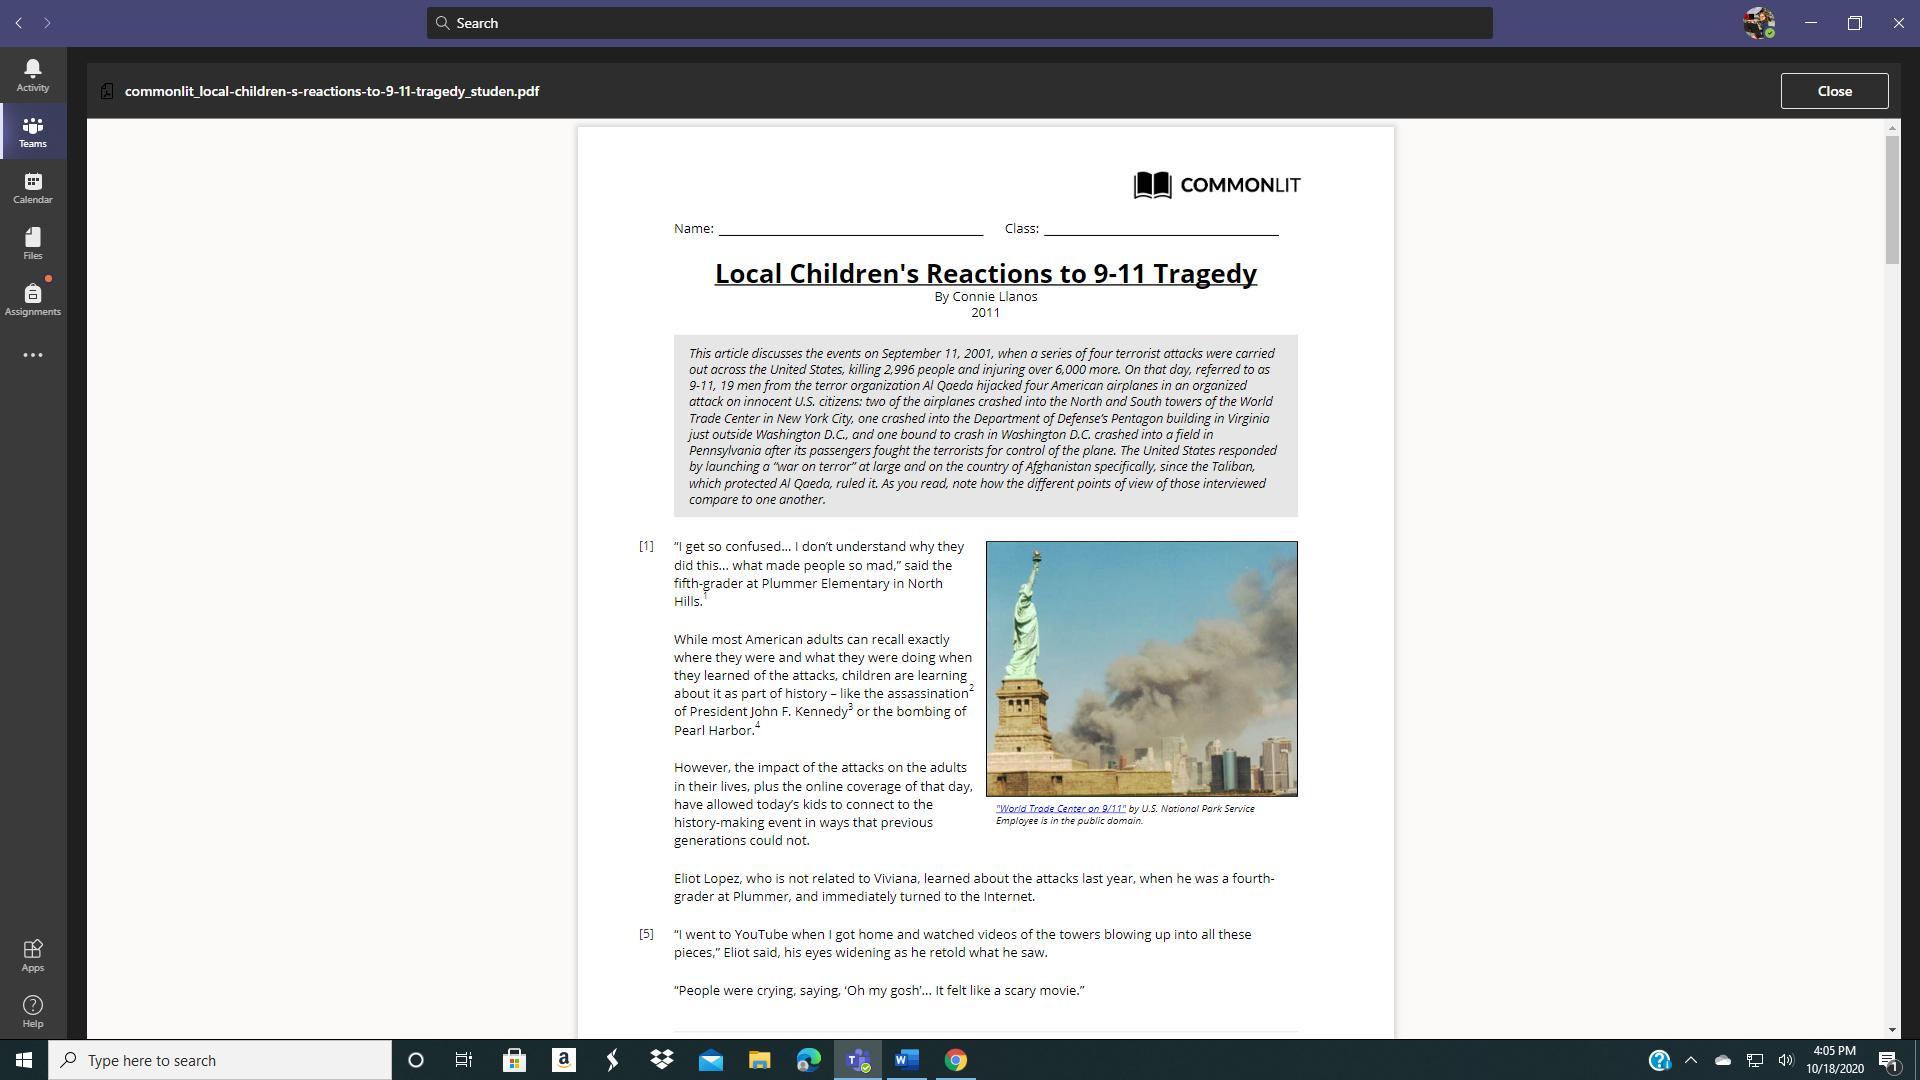Open the Activity feed in Teams

coord(32,73)
